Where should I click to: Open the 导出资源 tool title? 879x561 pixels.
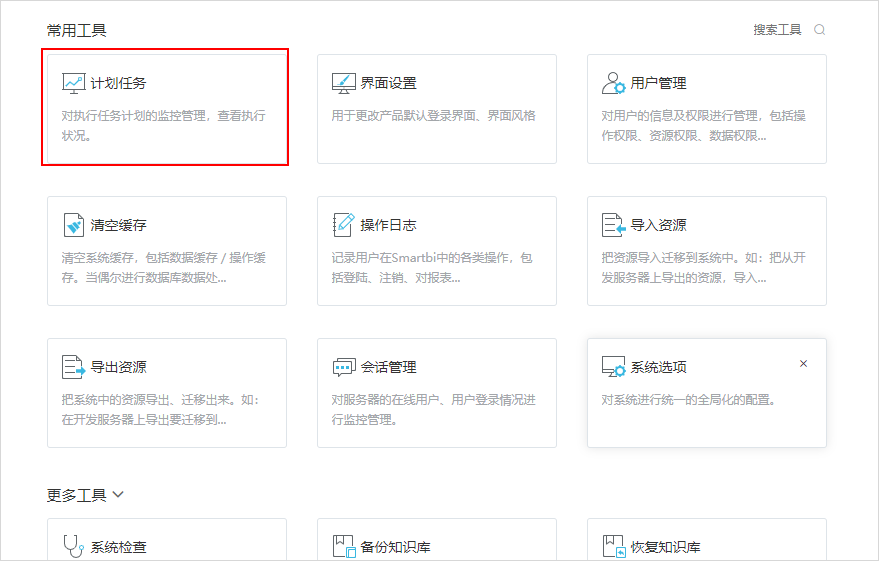click(118, 367)
